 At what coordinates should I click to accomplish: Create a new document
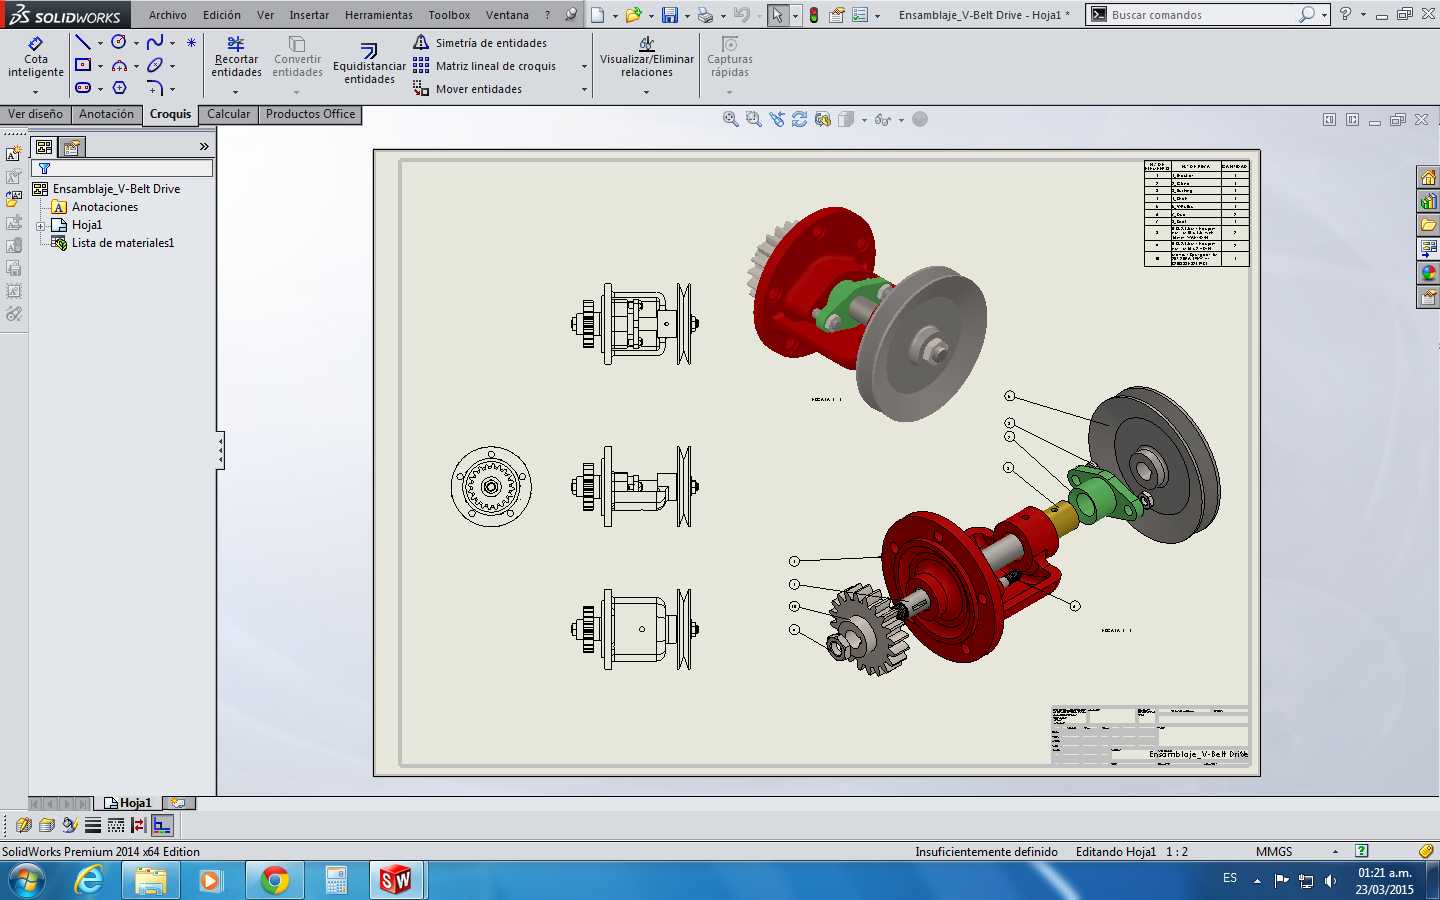coord(597,15)
